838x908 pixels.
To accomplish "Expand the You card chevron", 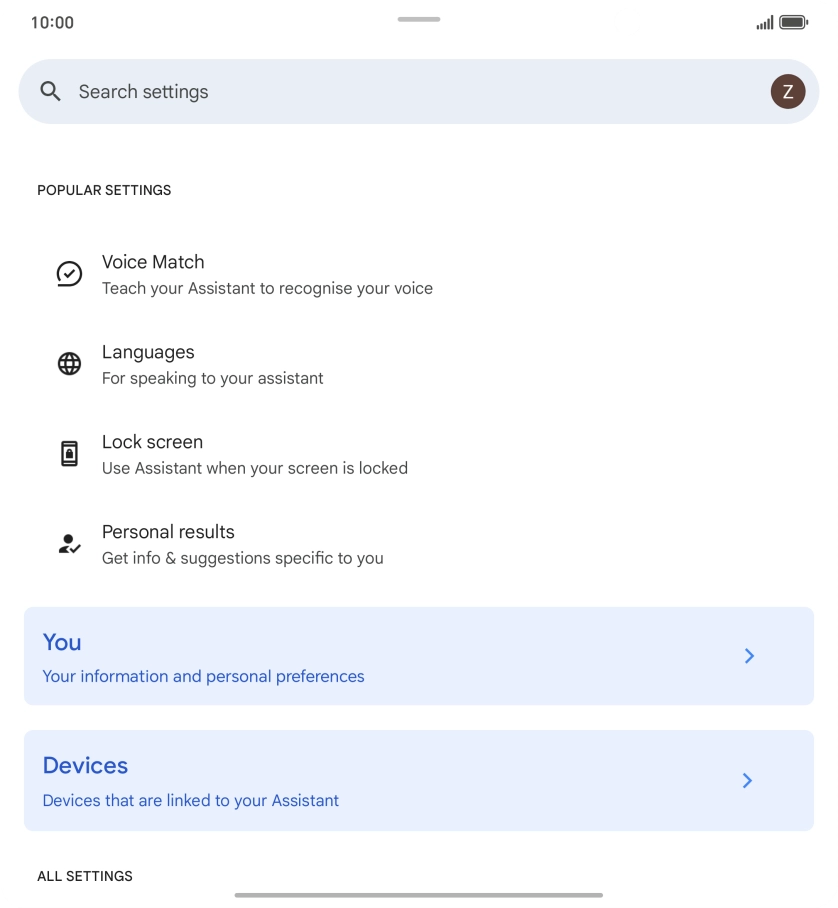I will click(x=749, y=656).
